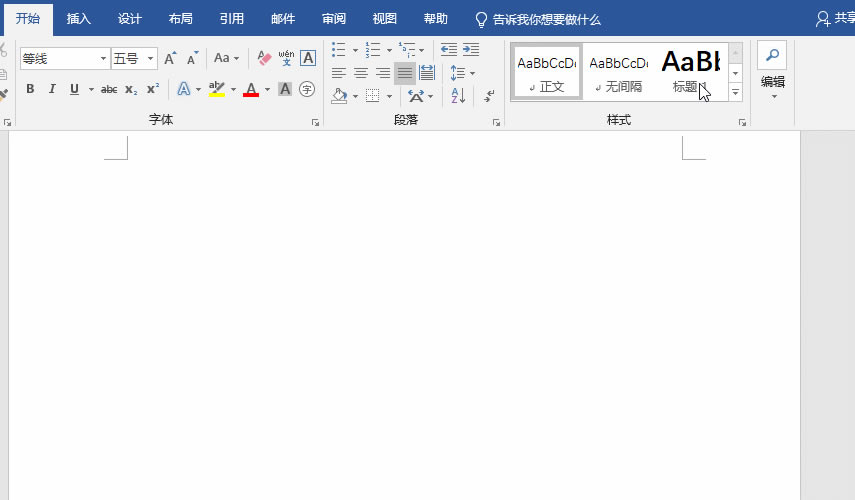Increase paragraph indent
The width and height of the screenshot is (855, 500).
pyautogui.click(x=471, y=49)
